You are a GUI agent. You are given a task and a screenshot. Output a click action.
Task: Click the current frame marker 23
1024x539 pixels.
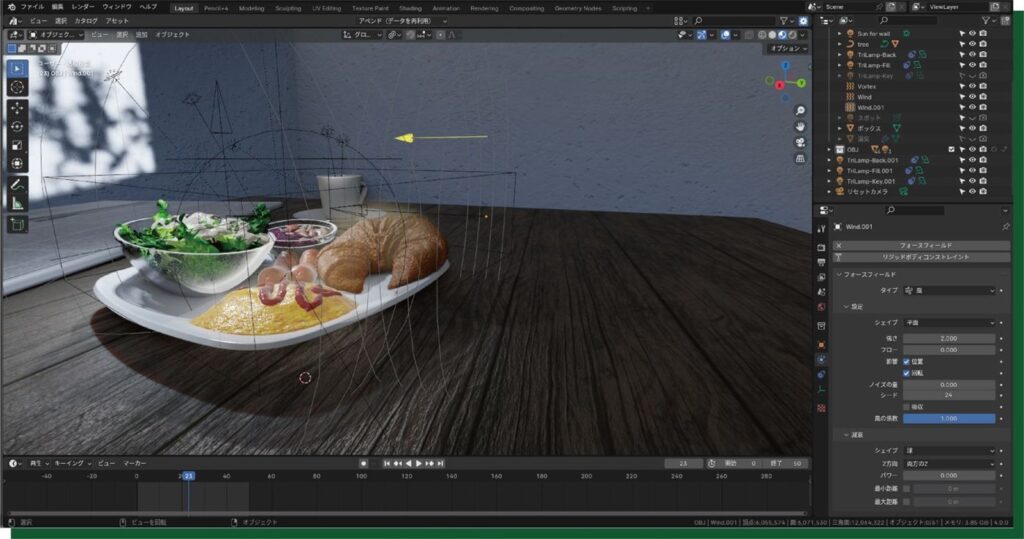point(188,476)
